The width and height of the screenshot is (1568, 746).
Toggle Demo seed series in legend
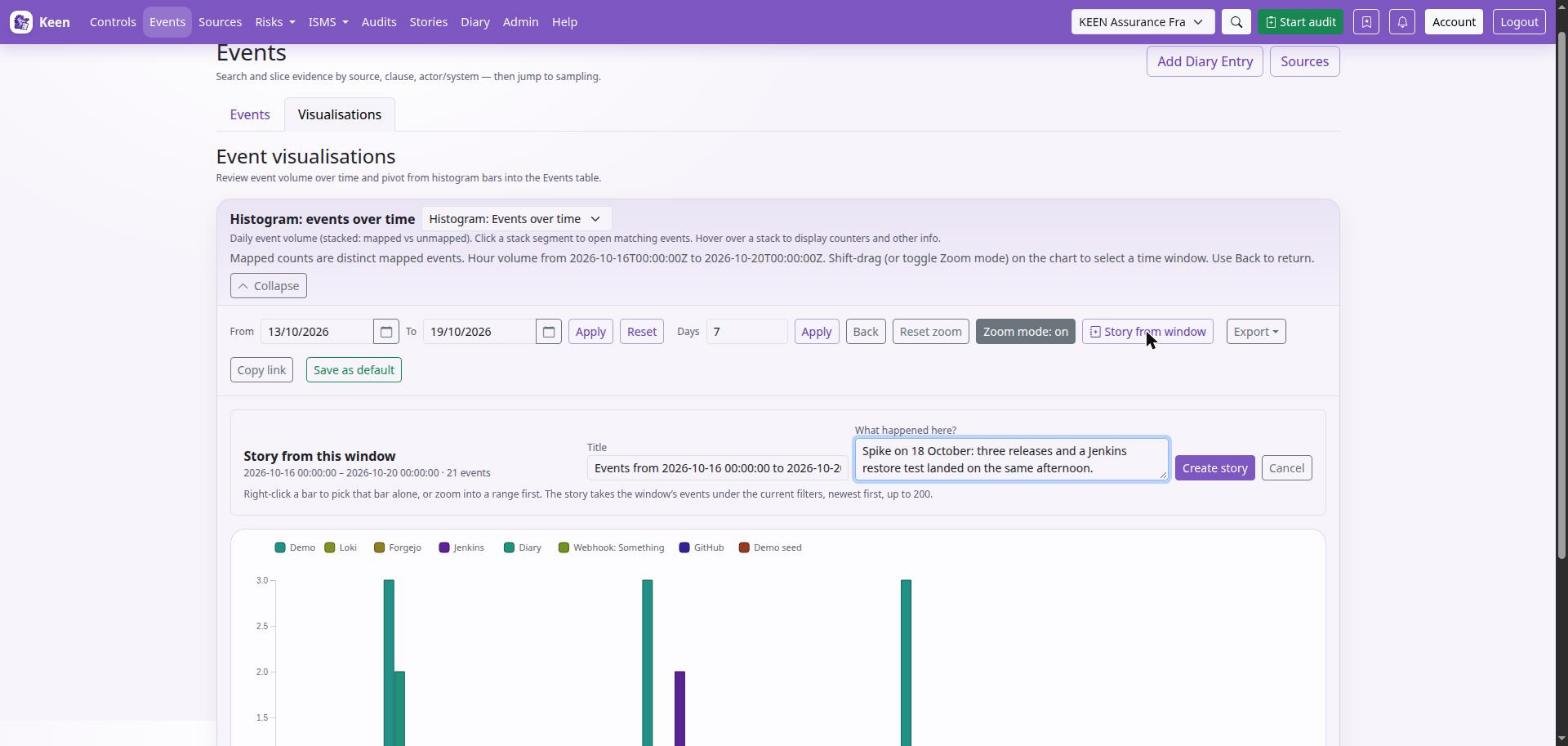(x=770, y=548)
